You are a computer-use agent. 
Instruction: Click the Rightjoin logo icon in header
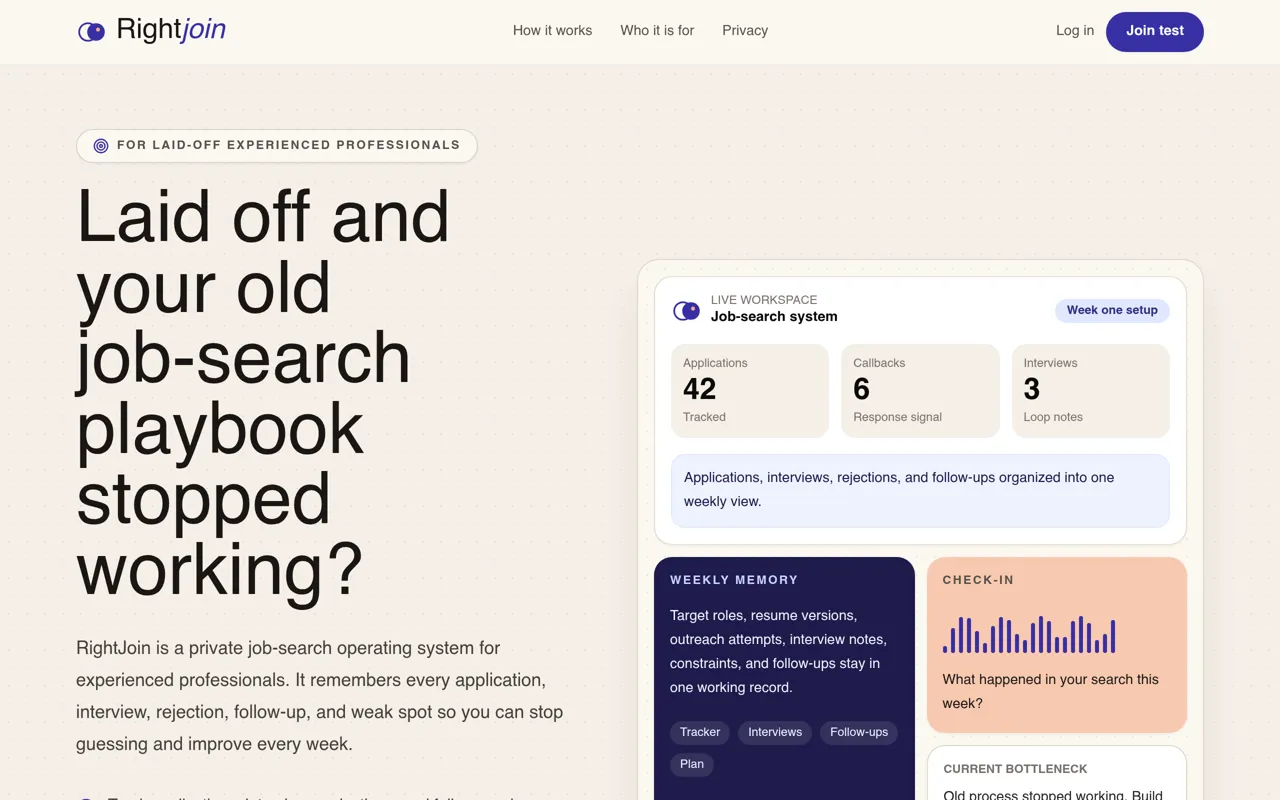pos(91,32)
